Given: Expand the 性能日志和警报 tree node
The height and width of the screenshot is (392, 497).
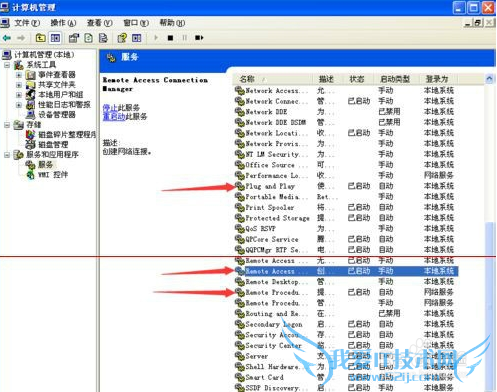Looking at the screenshot, I should tap(19, 105).
